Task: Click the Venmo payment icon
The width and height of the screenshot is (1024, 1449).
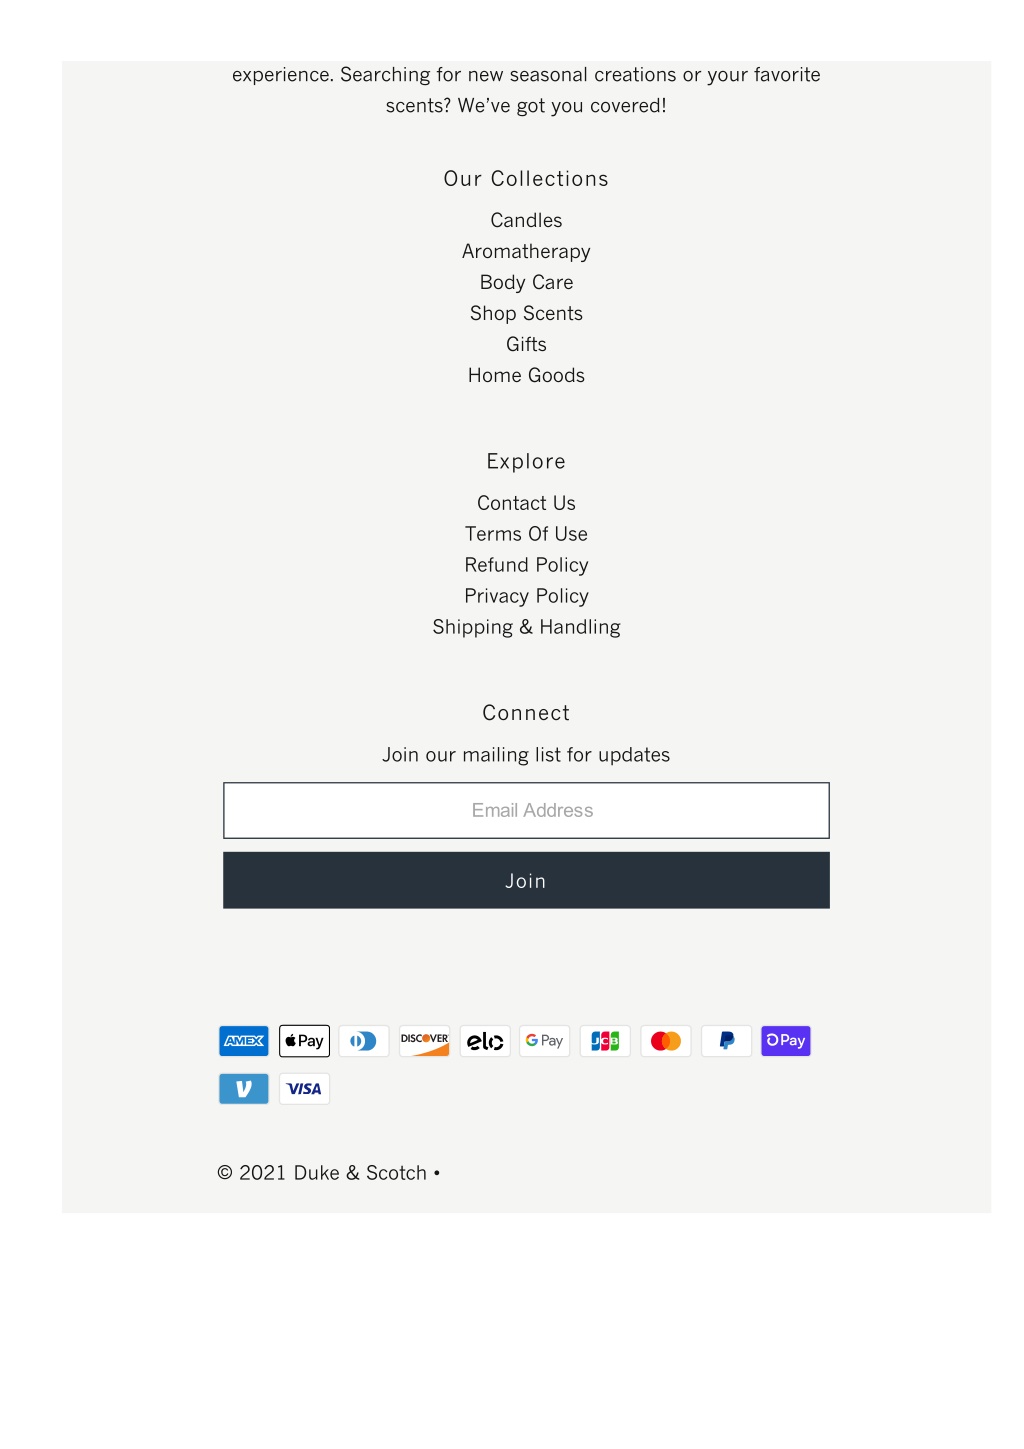Action: (244, 1089)
